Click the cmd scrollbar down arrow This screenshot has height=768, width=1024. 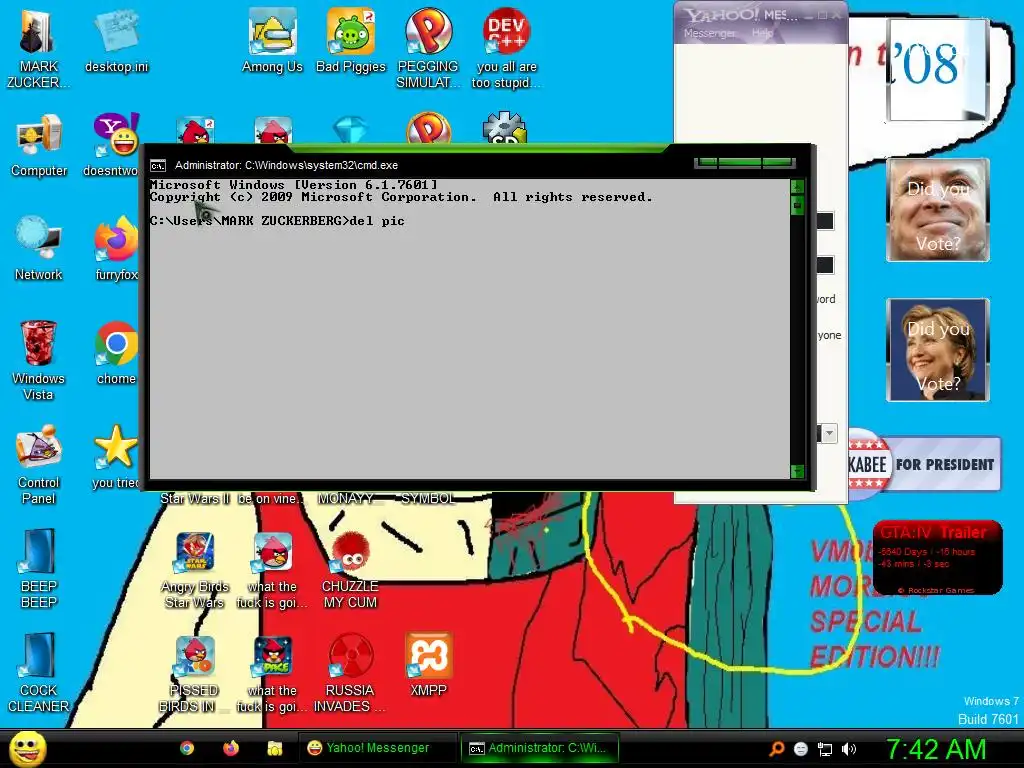pyautogui.click(x=797, y=471)
